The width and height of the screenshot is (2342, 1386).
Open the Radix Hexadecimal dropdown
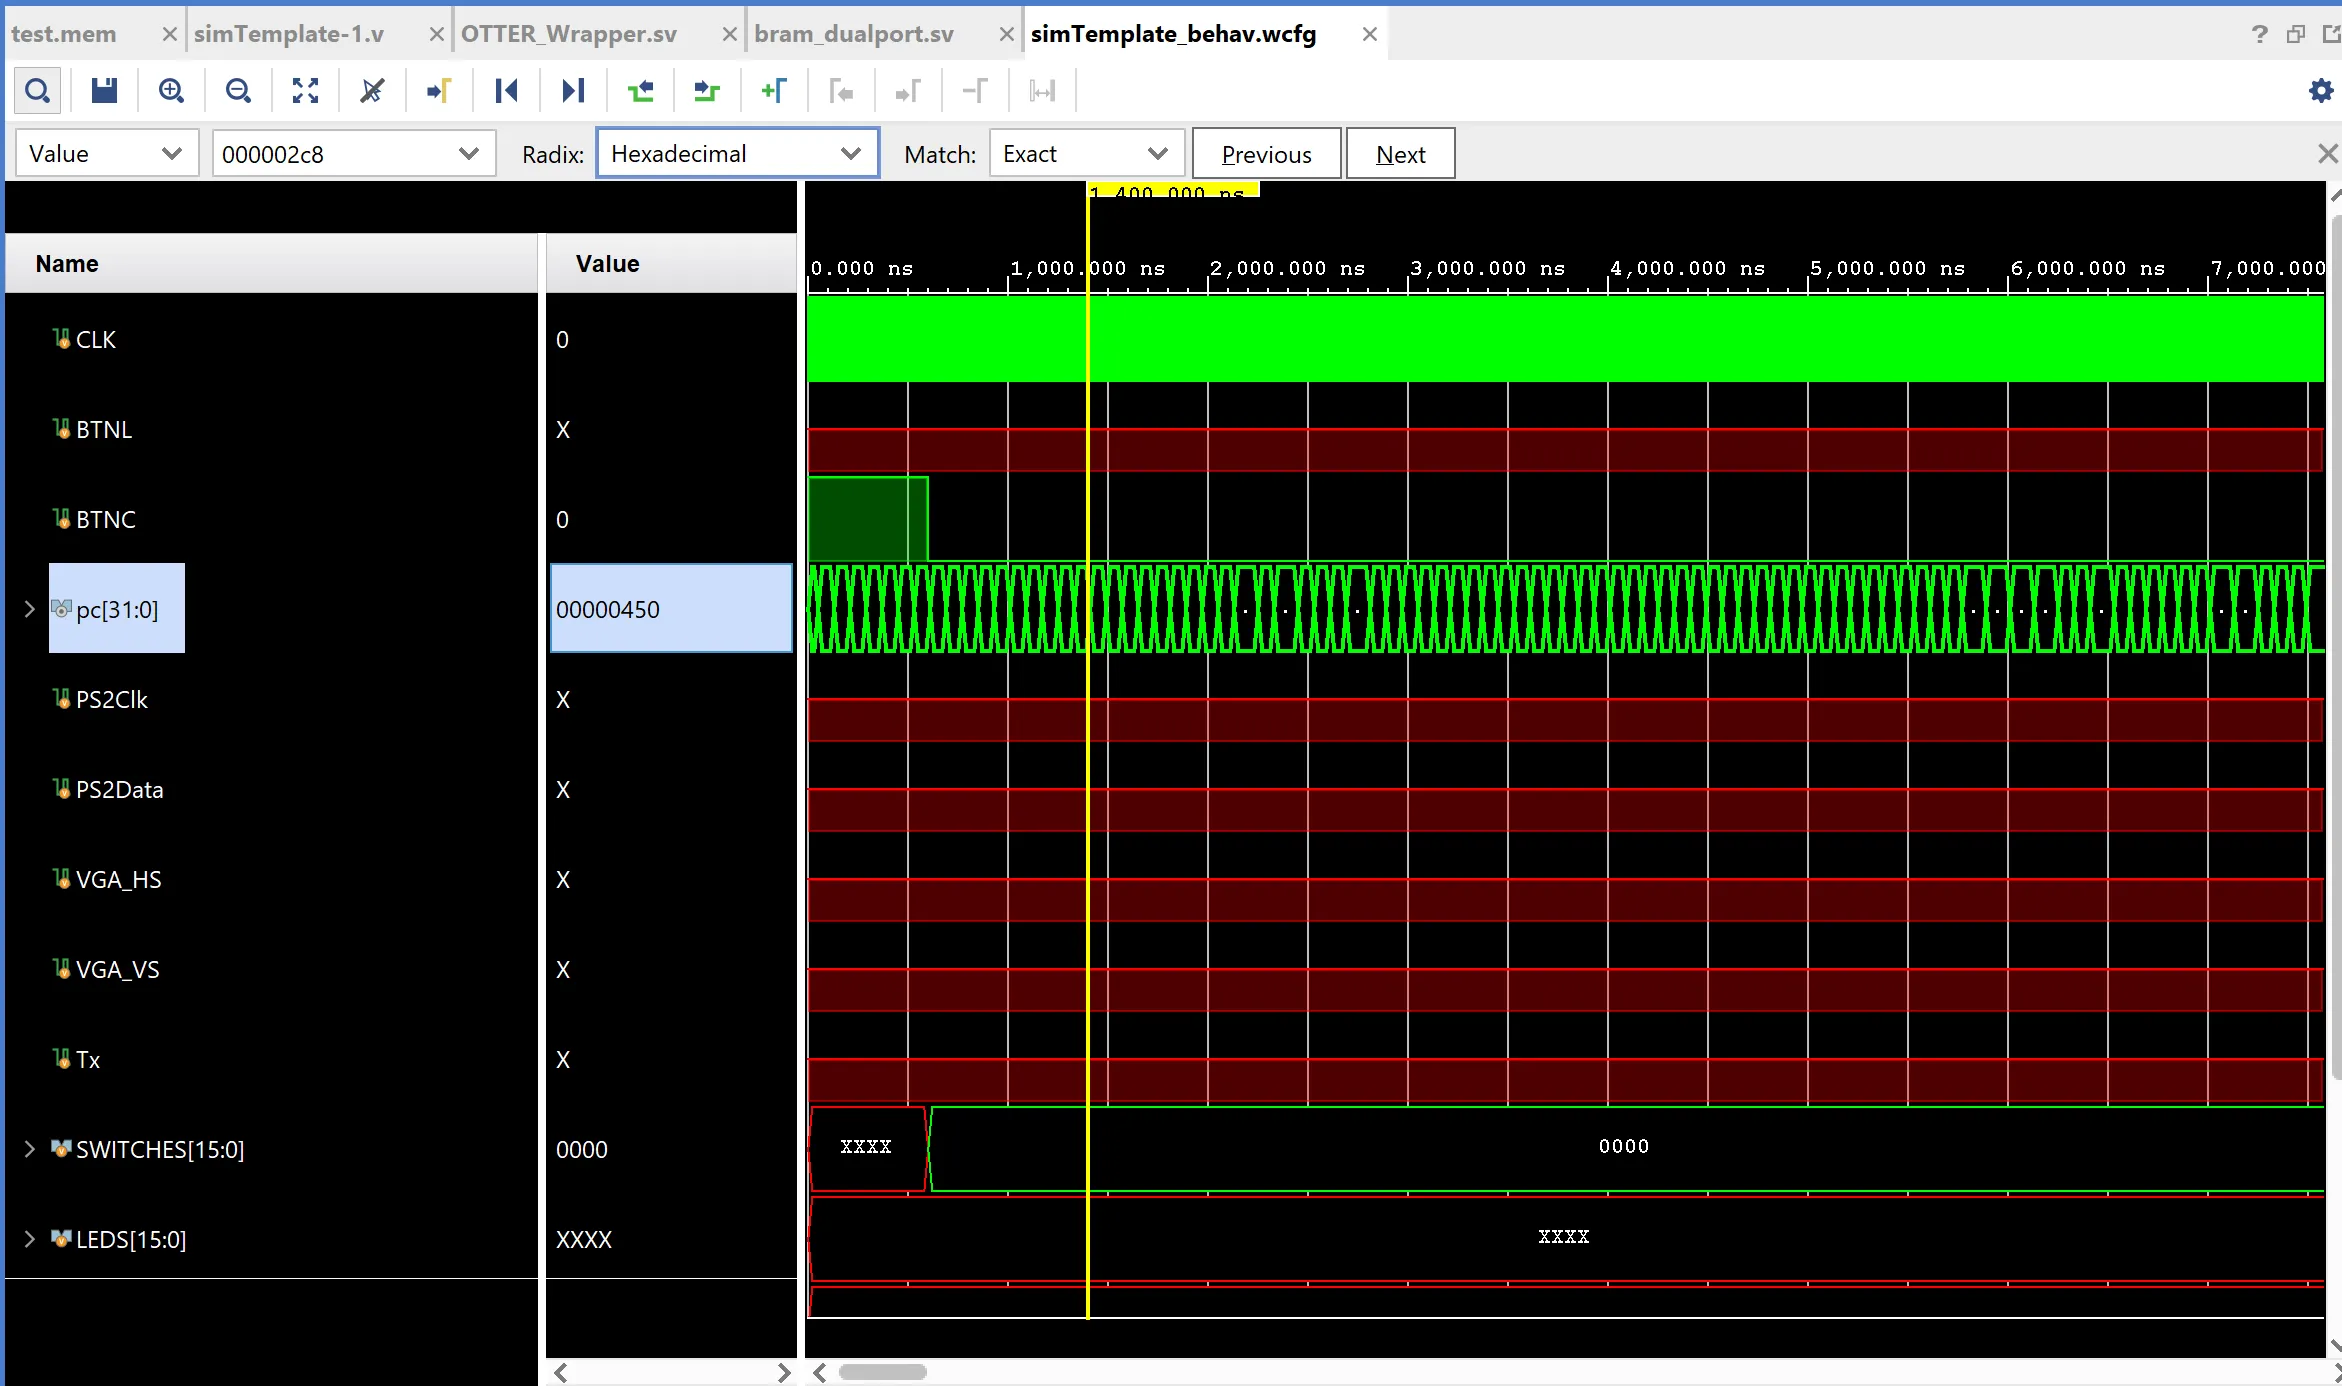pyautogui.click(x=738, y=154)
